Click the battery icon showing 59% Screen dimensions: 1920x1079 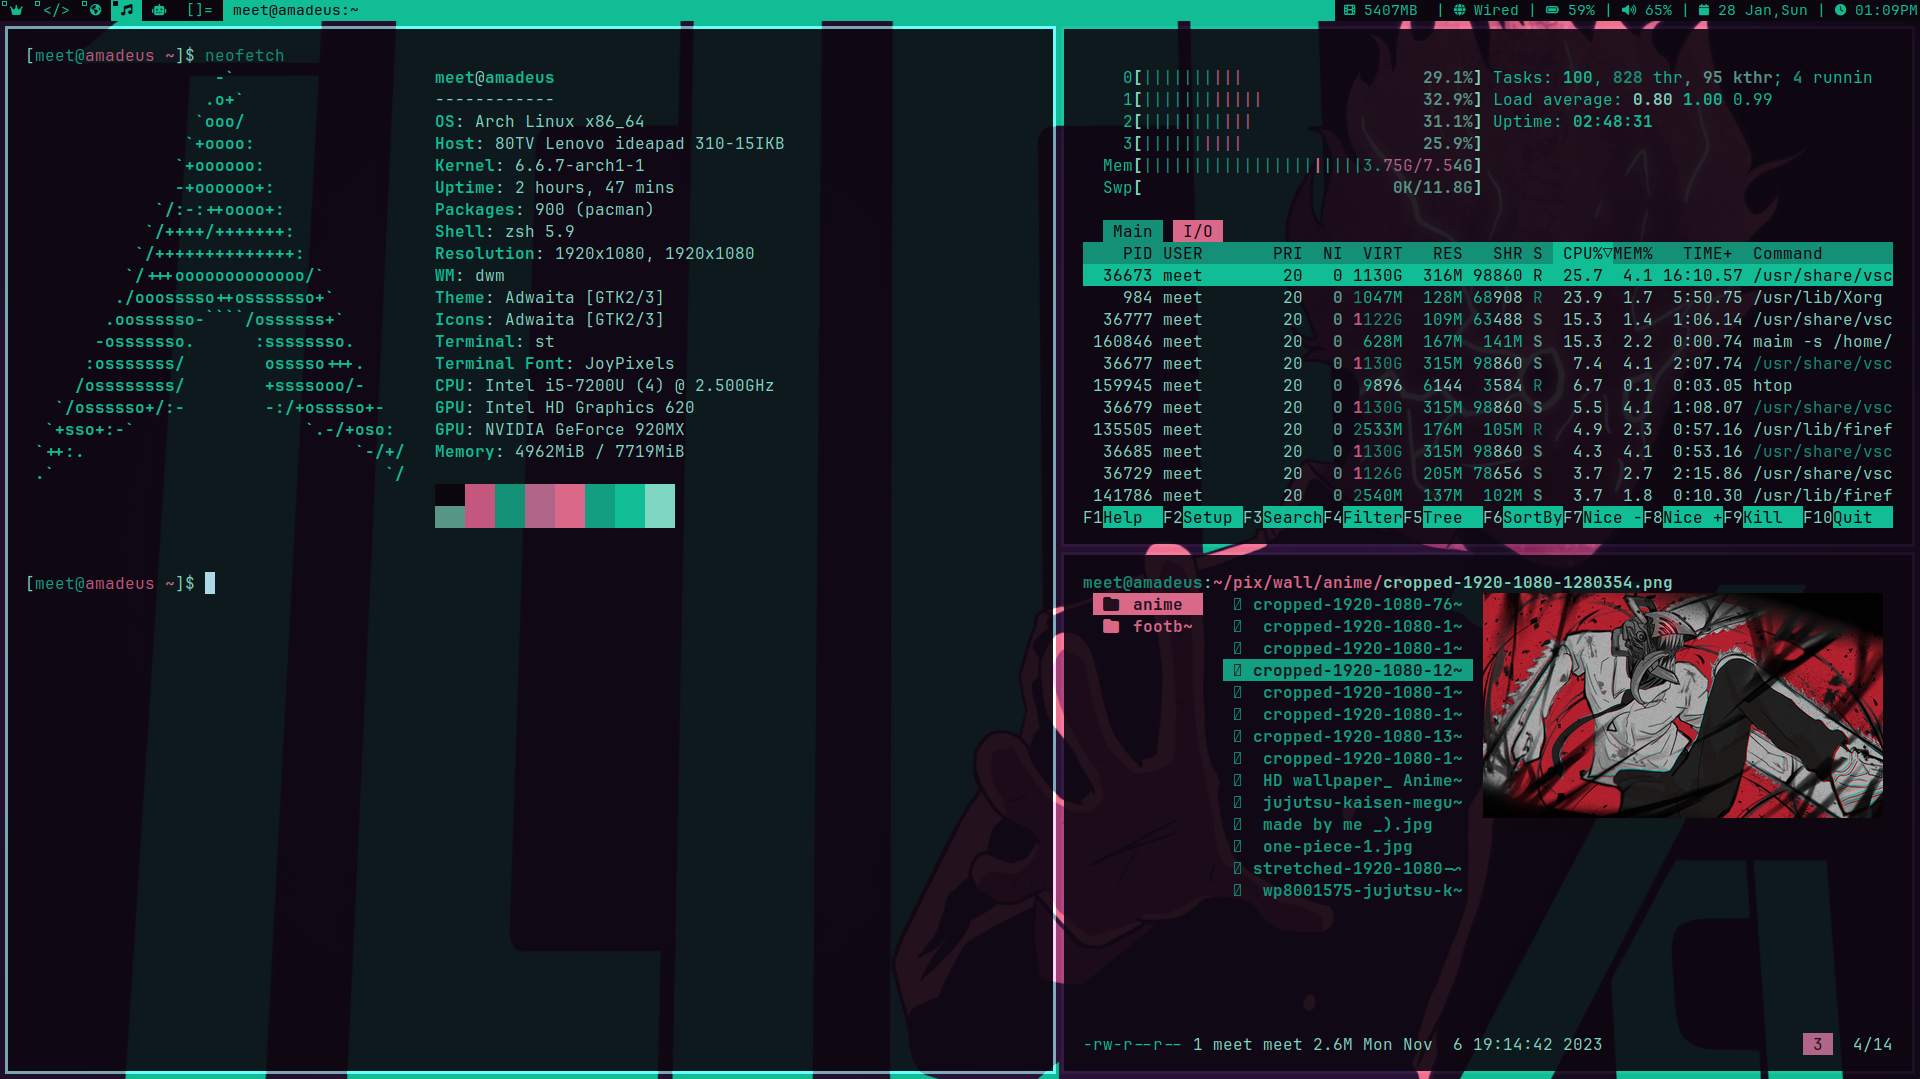1552,10
